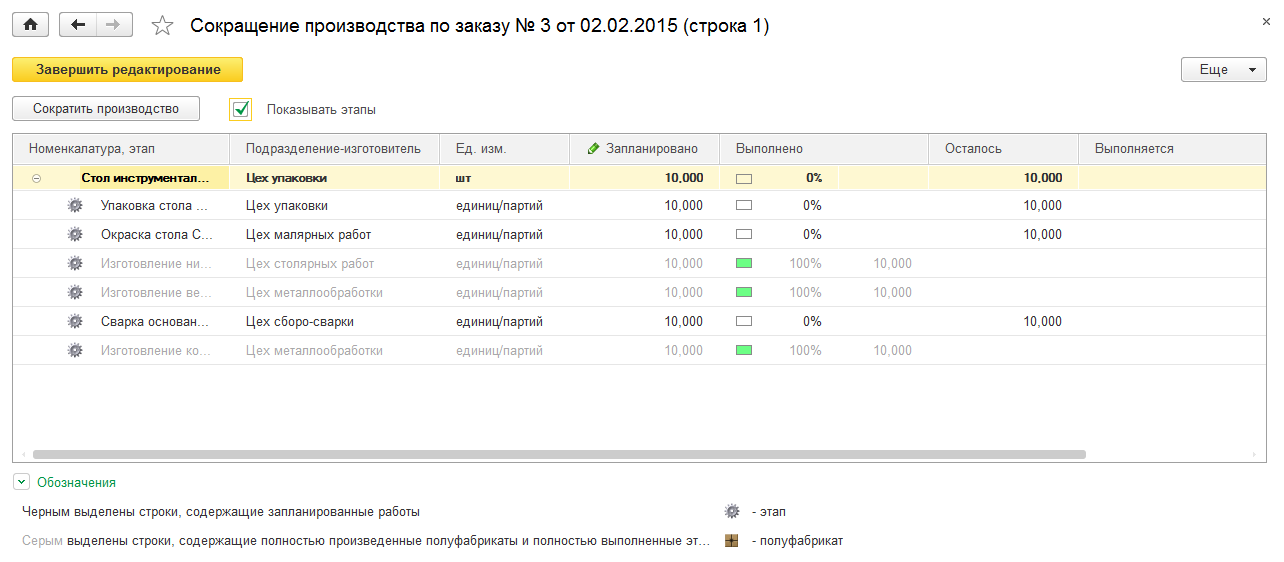Collapse the Стол инструментал… tree row
Viewport: 1284px width, 562px height.
tap(37, 178)
